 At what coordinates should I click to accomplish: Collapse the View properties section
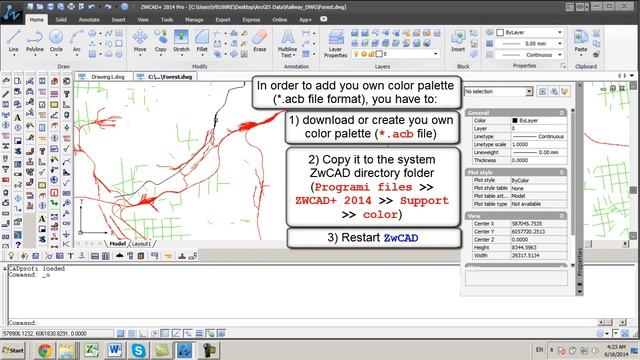point(562,216)
